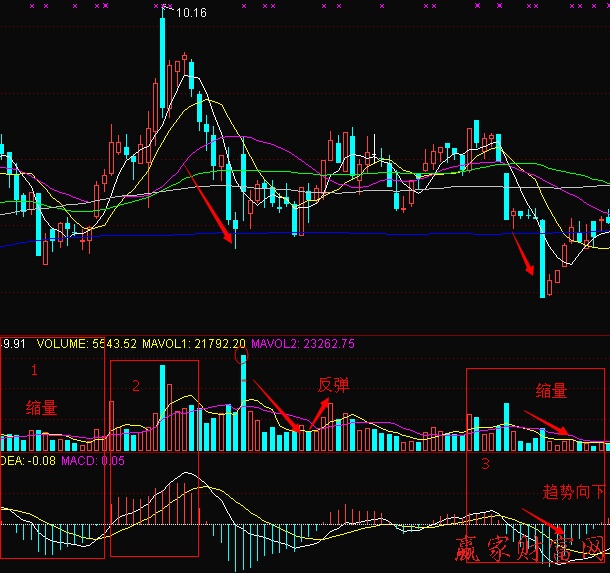Click the 反弹 annotation text
610x573 pixels.
tap(333, 385)
